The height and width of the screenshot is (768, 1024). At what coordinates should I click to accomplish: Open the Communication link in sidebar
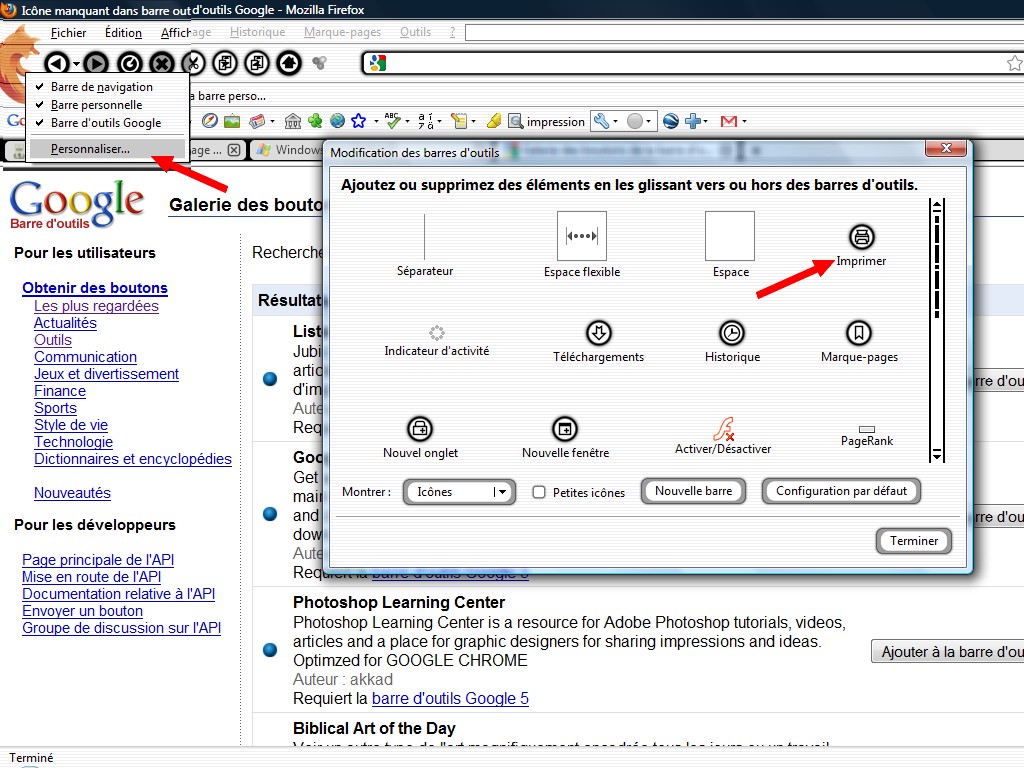[x=85, y=357]
